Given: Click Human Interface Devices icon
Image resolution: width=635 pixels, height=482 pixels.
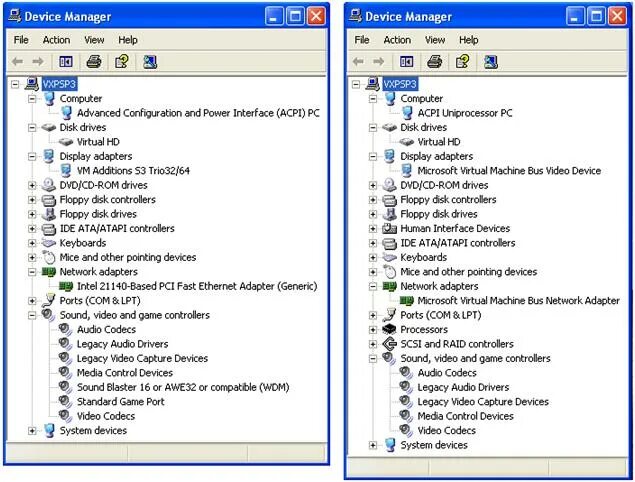Looking at the screenshot, I should click(x=389, y=228).
